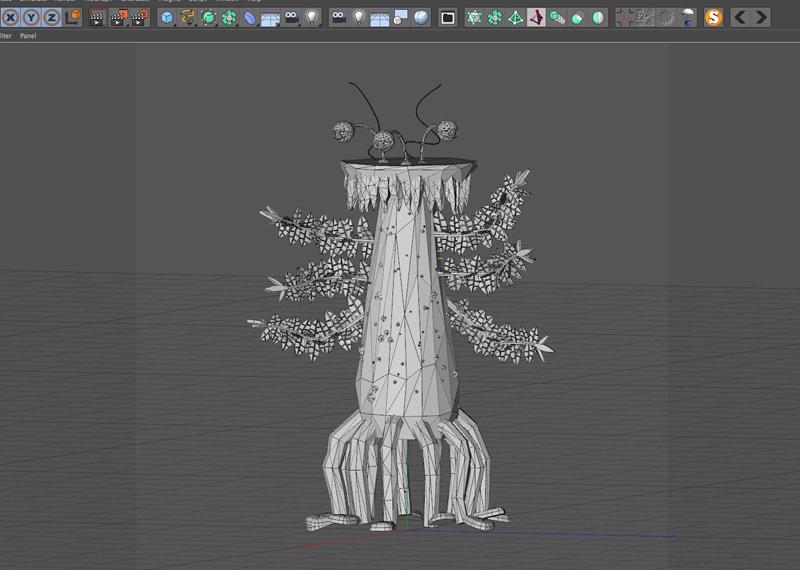This screenshot has height=570, width=800.
Task: Click the greyed-out shapes icon
Action: pyautogui.click(x=645, y=18)
